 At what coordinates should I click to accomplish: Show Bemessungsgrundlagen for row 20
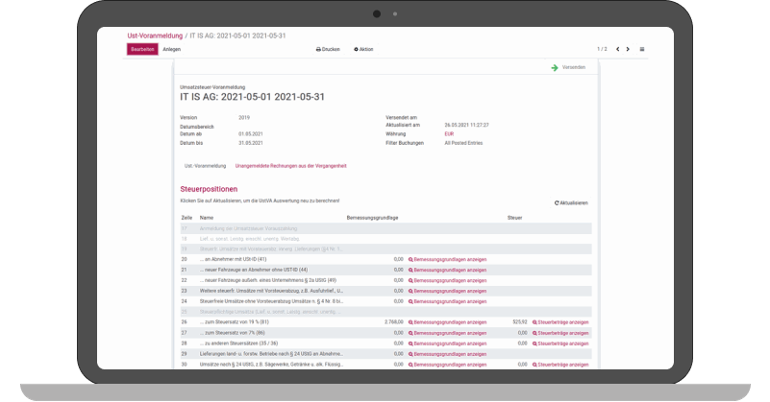(447, 259)
